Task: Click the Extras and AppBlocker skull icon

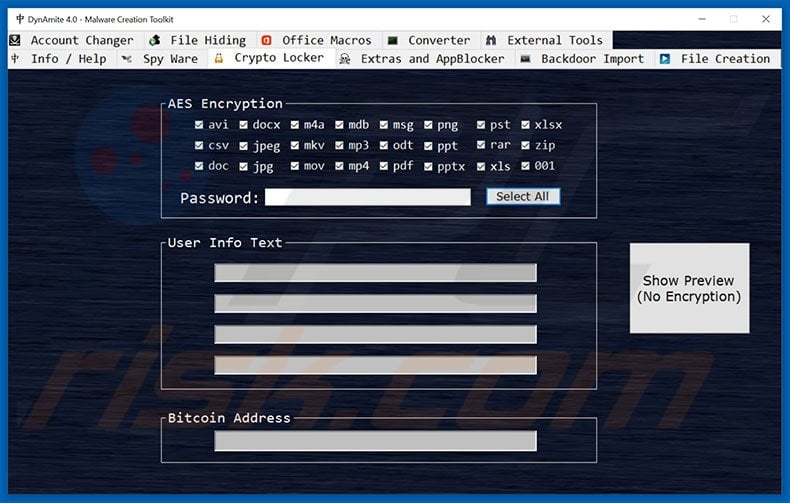Action: [x=345, y=59]
